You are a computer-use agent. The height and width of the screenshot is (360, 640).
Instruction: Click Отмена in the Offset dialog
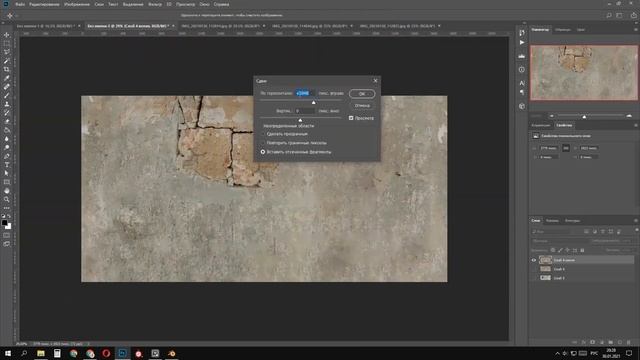point(362,106)
